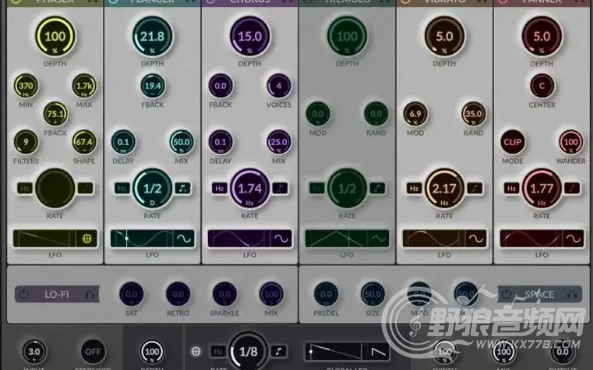The width and height of the screenshot is (593, 370).
Task: Toggle the LO-FI power button
Action: (24, 294)
